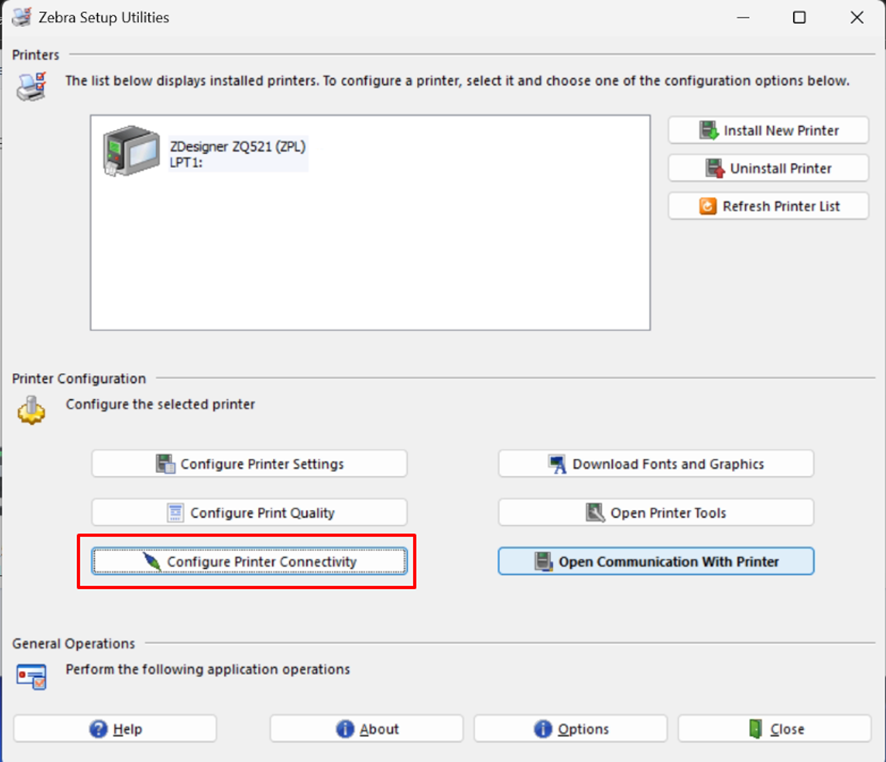Open Printer Tools

(656, 513)
